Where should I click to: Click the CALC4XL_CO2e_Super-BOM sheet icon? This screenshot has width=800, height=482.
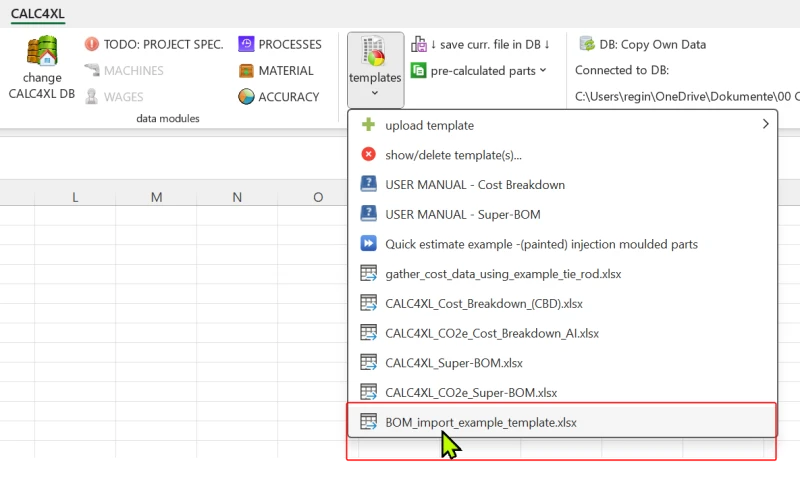pos(368,392)
